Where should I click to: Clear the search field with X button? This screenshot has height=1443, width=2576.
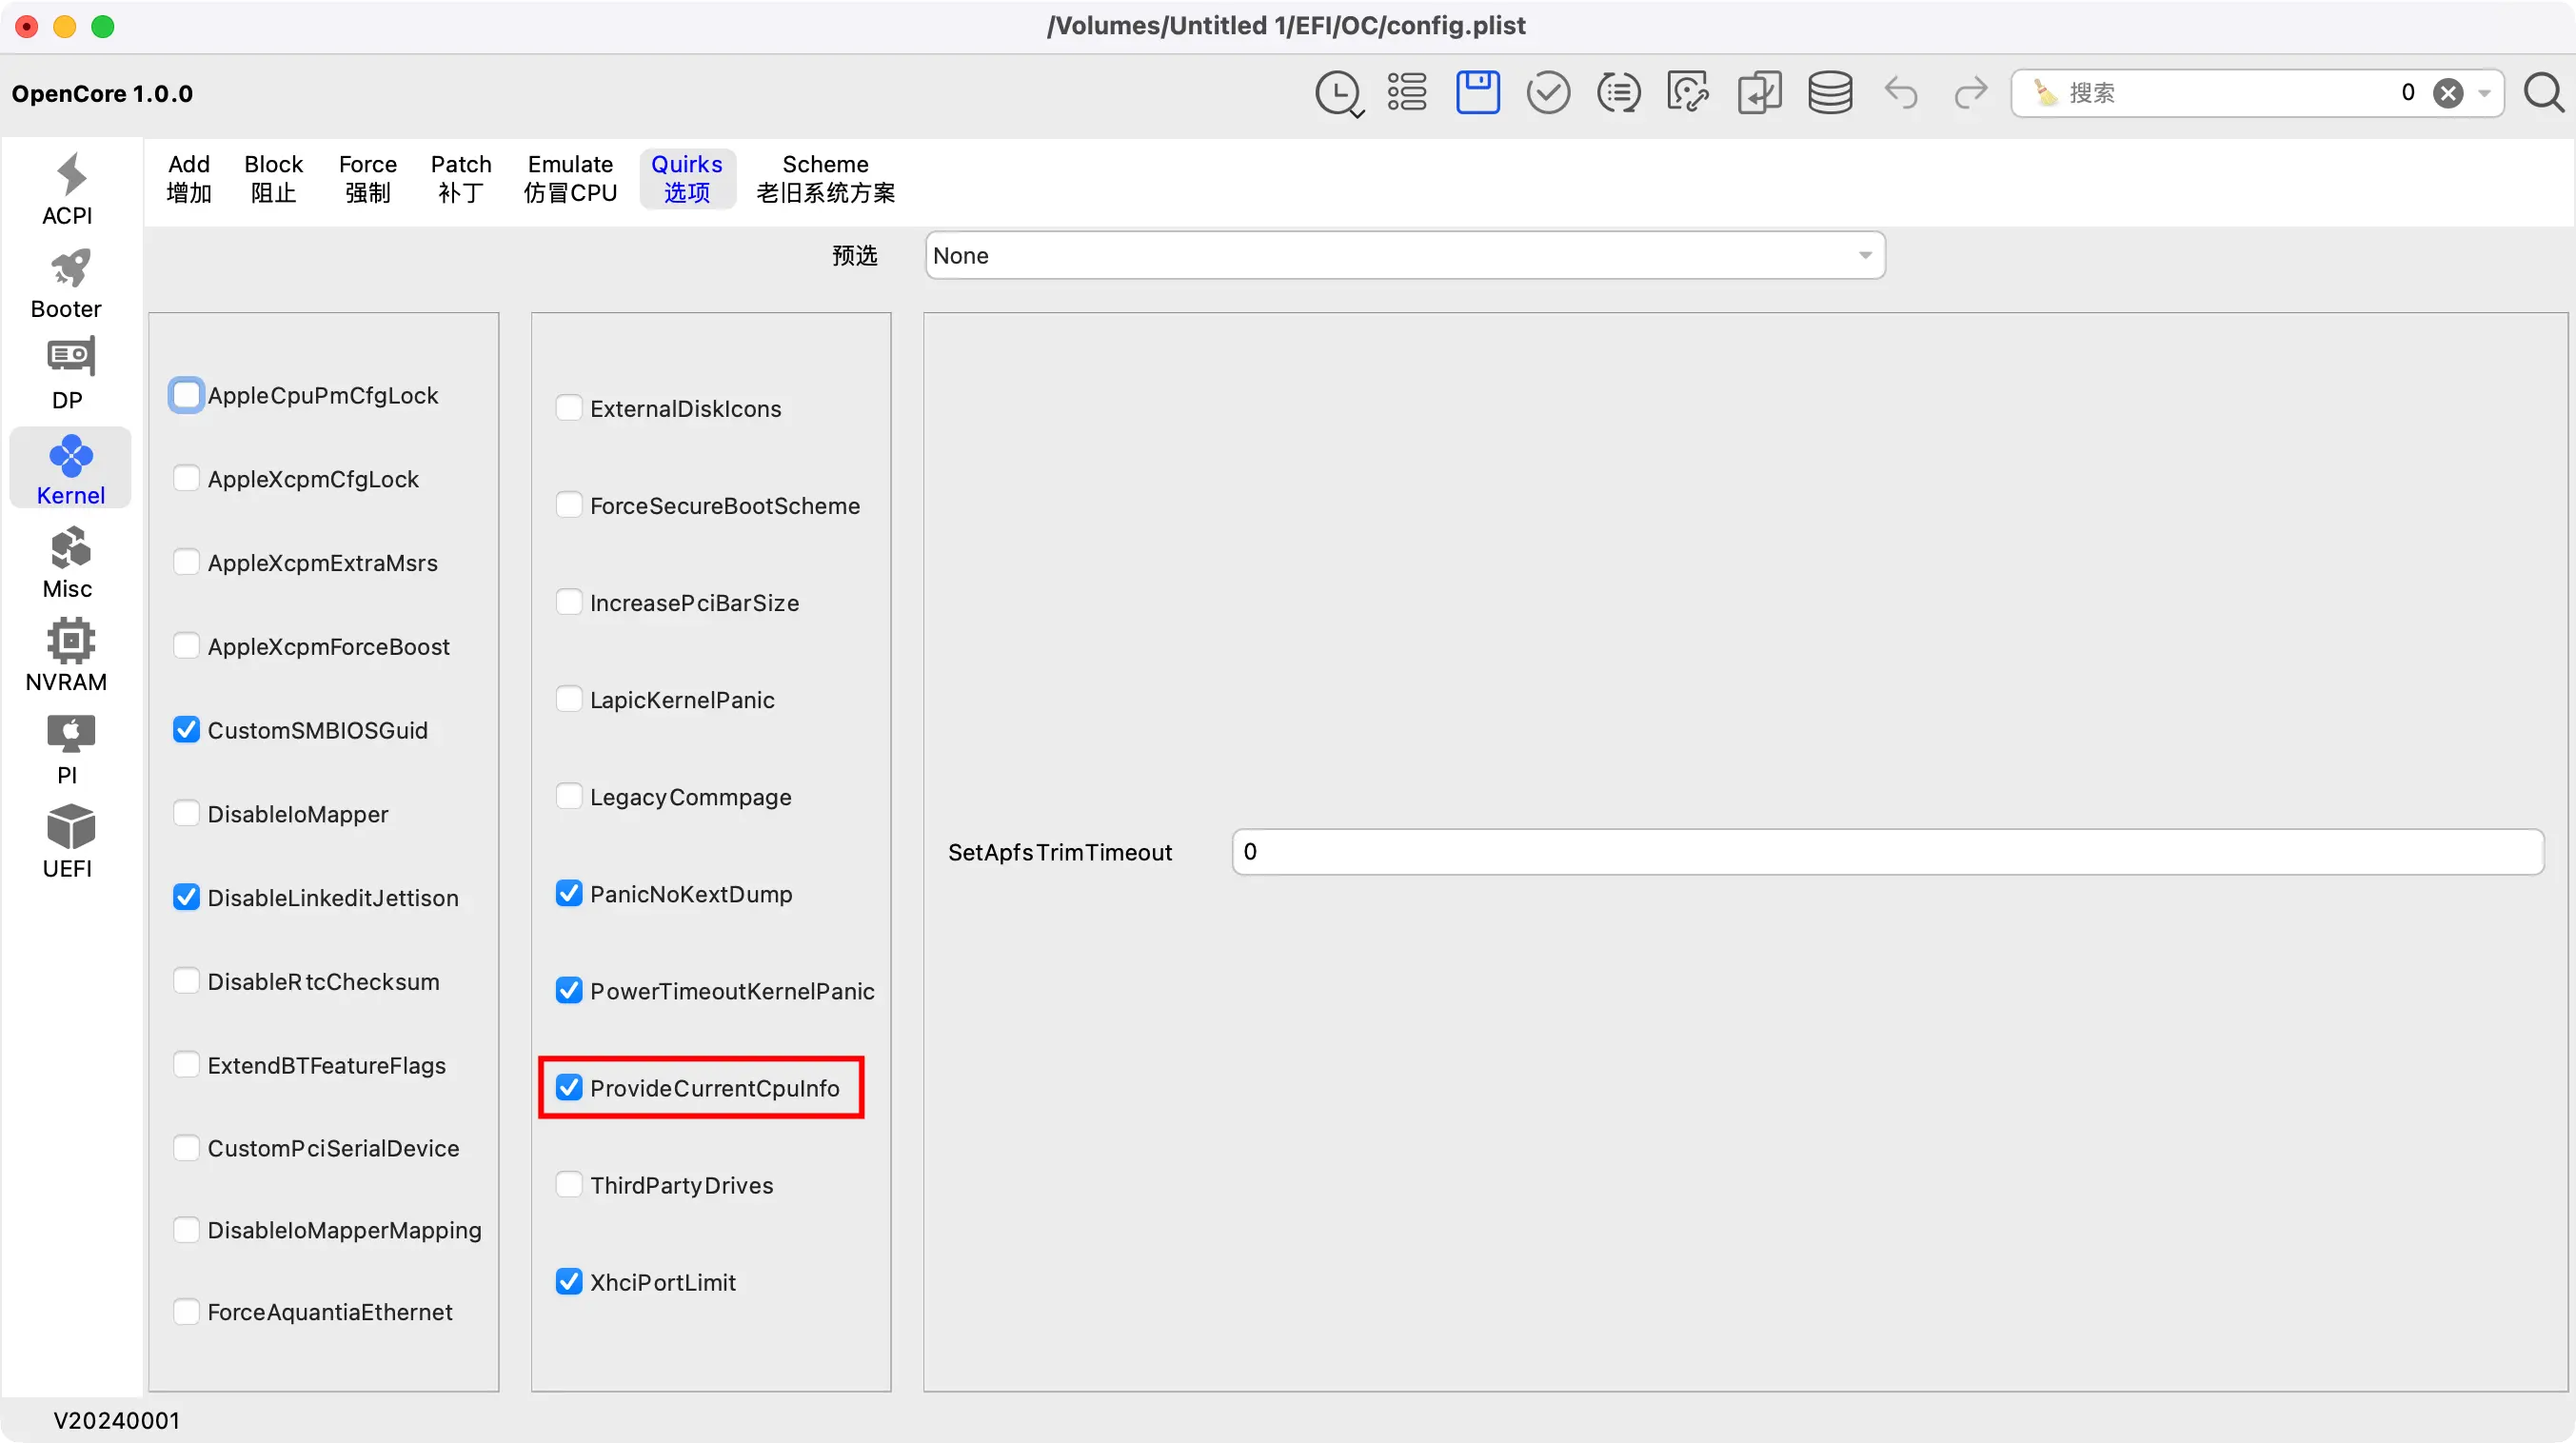pos(2447,93)
